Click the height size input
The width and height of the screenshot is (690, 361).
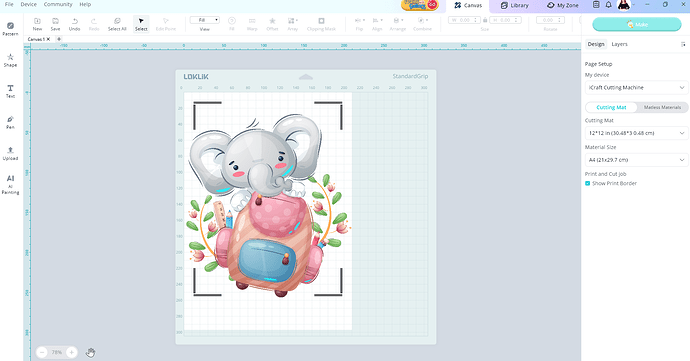point(505,20)
